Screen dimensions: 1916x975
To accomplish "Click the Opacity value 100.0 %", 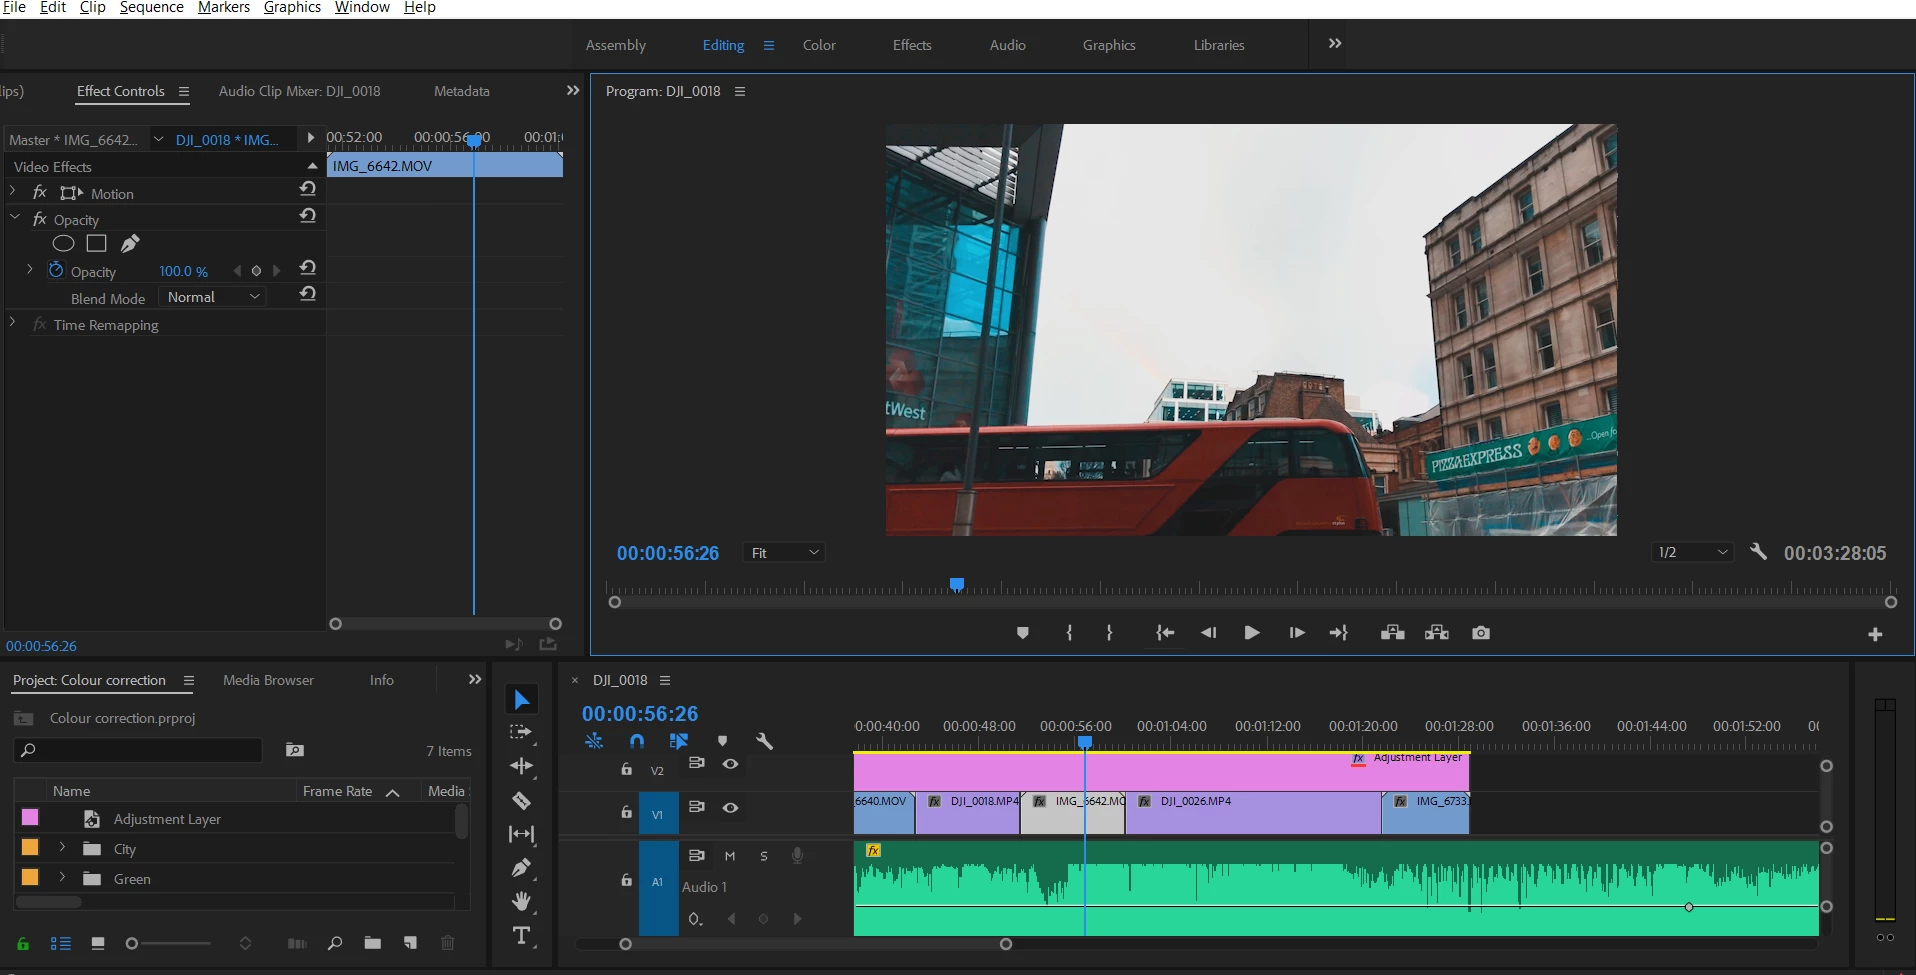I will coord(183,271).
